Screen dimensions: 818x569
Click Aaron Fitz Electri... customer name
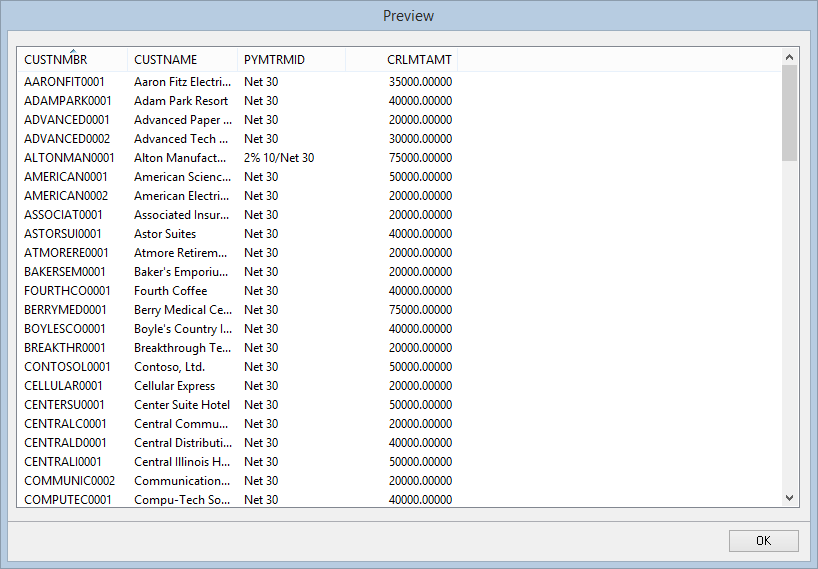click(182, 82)
